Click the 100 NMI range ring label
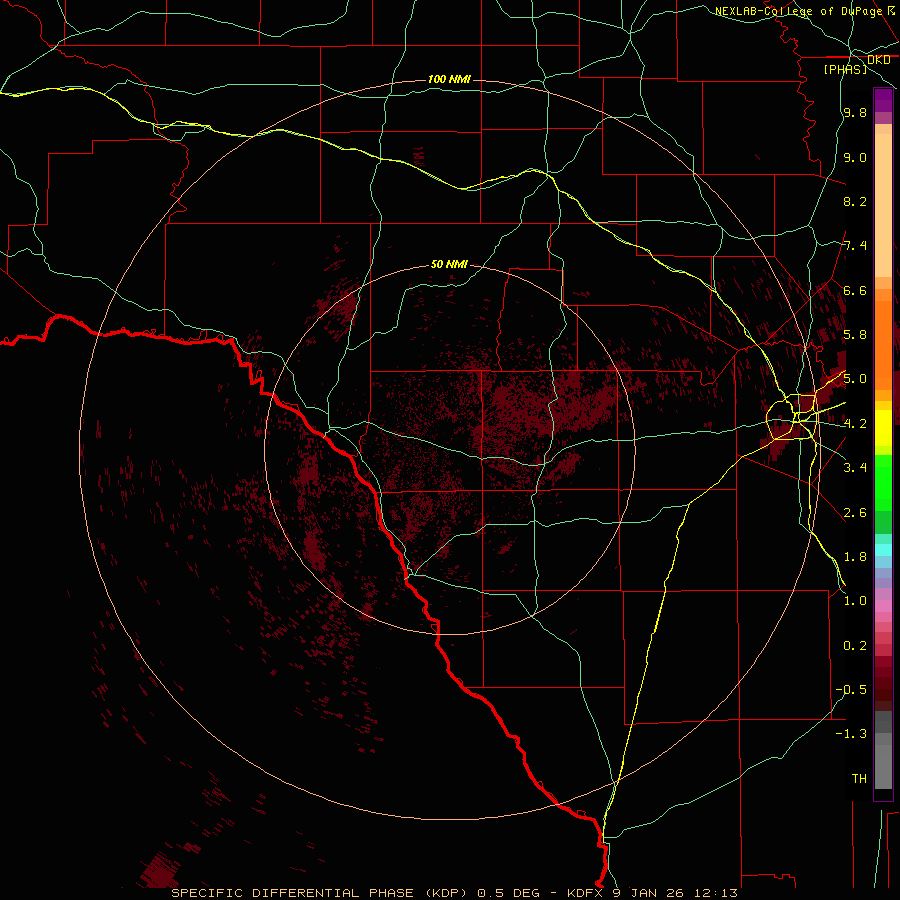The image size is (900, 900). 449,79
